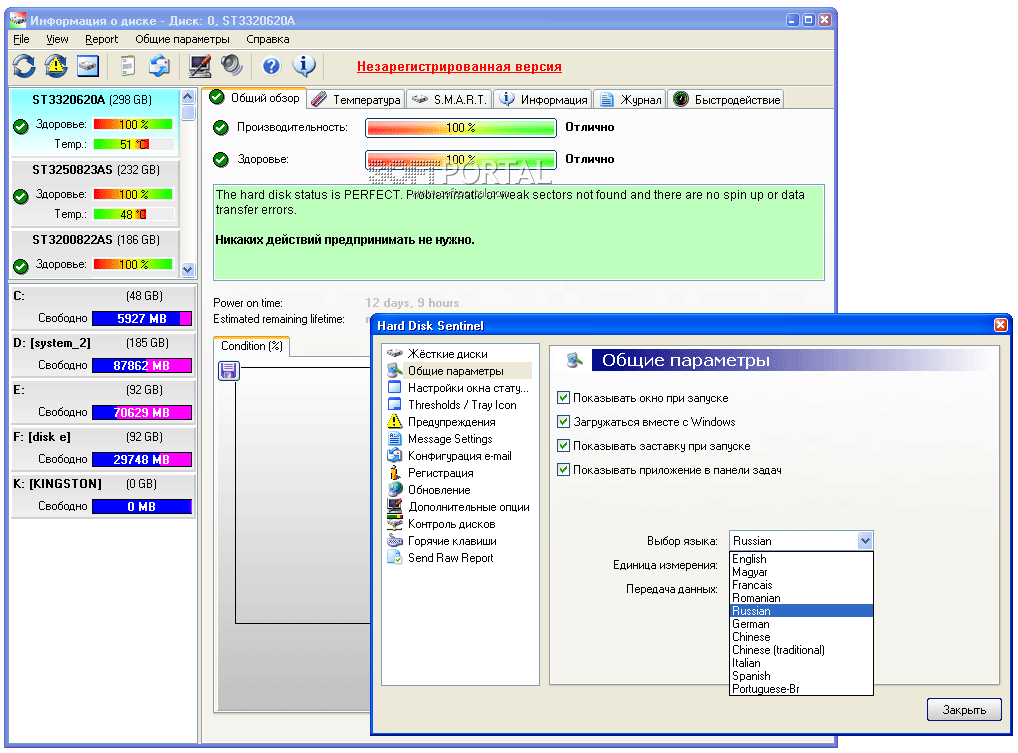Select the K: [KINGSTON] partition entry
This screenshot has height=753, width=1018.
[x=103, y=495]
